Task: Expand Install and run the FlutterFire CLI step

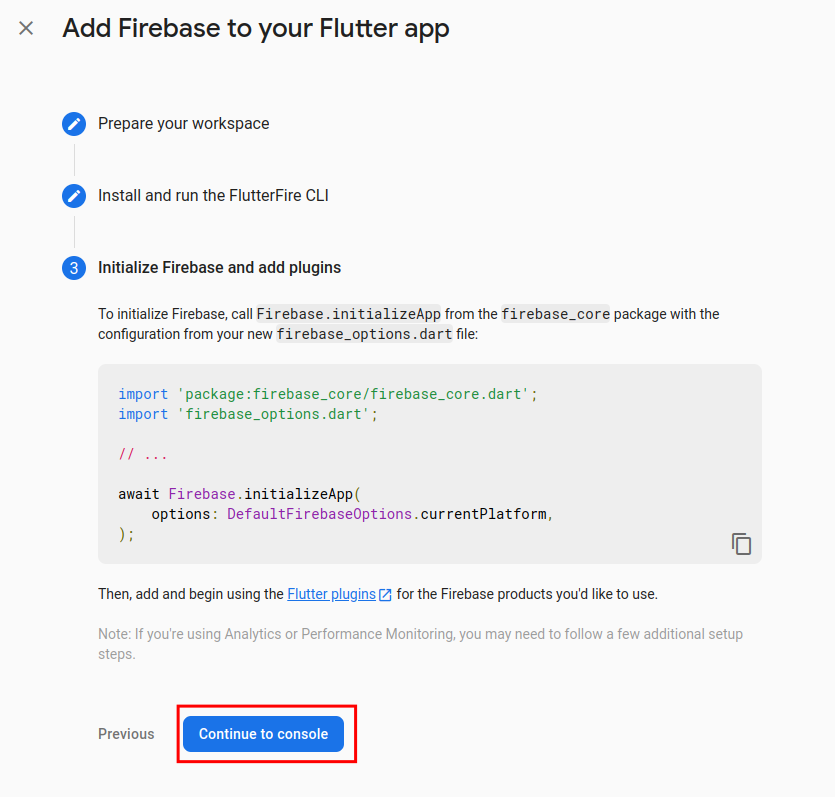Action: tap(213, 195)
